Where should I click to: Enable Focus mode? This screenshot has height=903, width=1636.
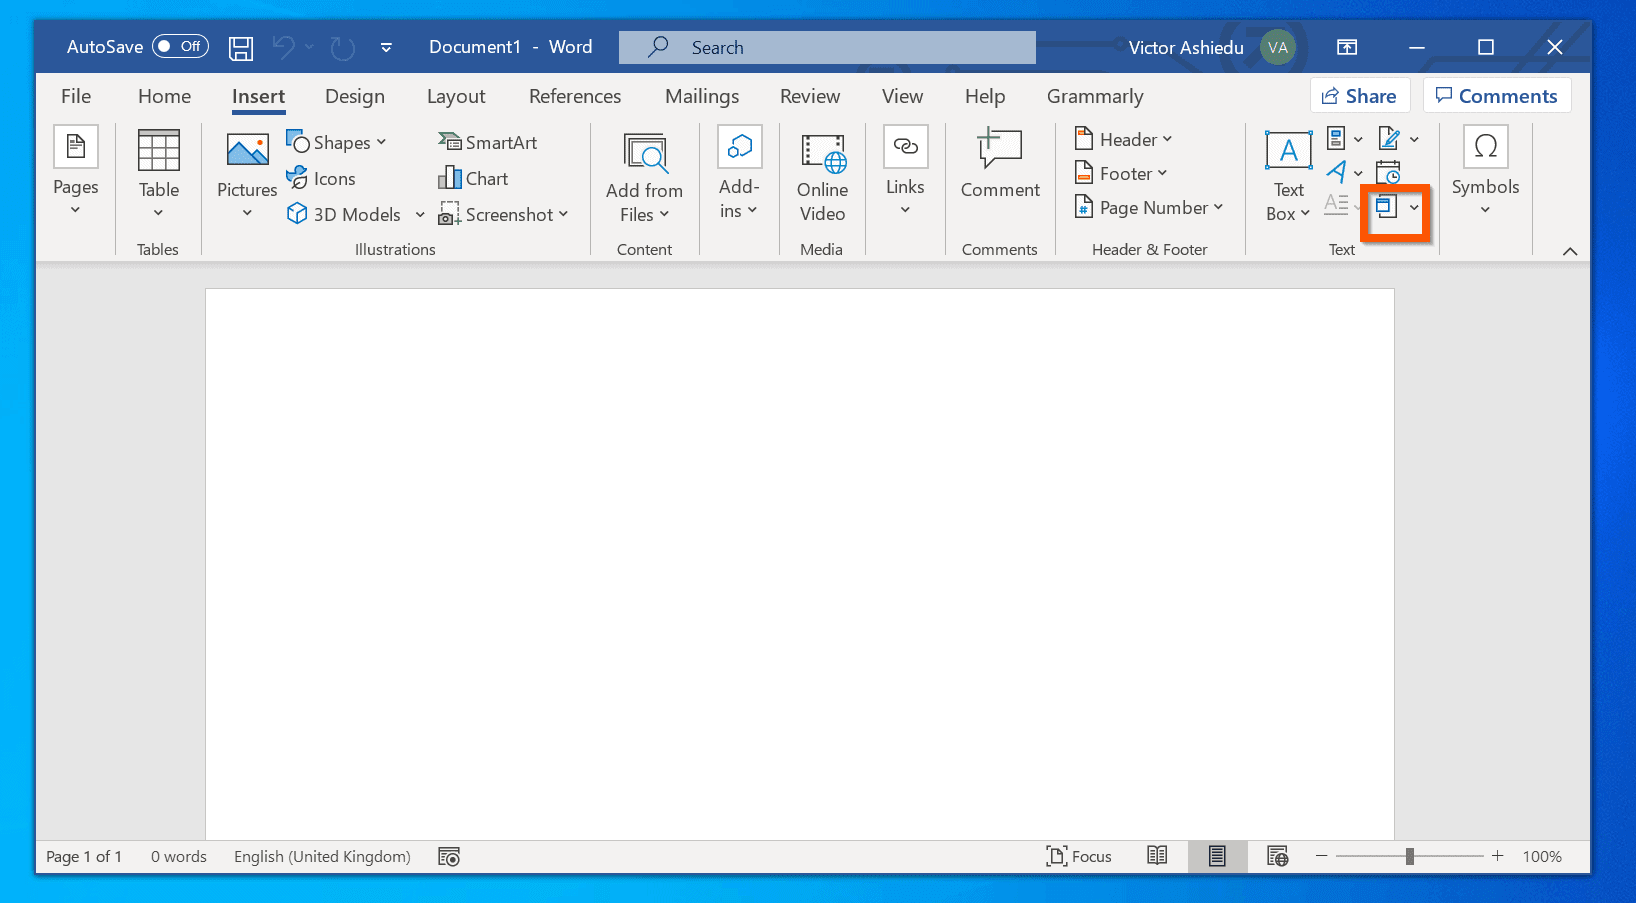pos(1079,856)
